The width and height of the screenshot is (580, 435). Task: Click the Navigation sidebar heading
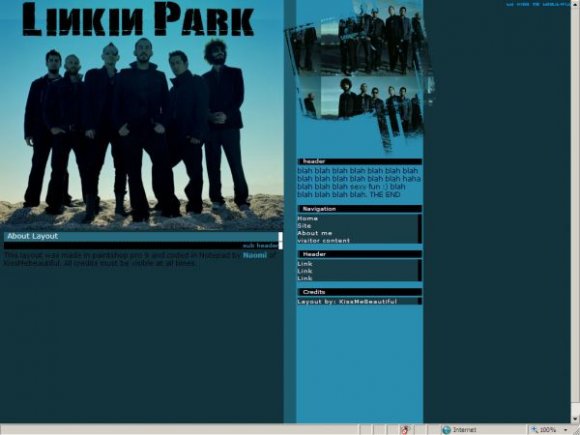pos(359,209)
